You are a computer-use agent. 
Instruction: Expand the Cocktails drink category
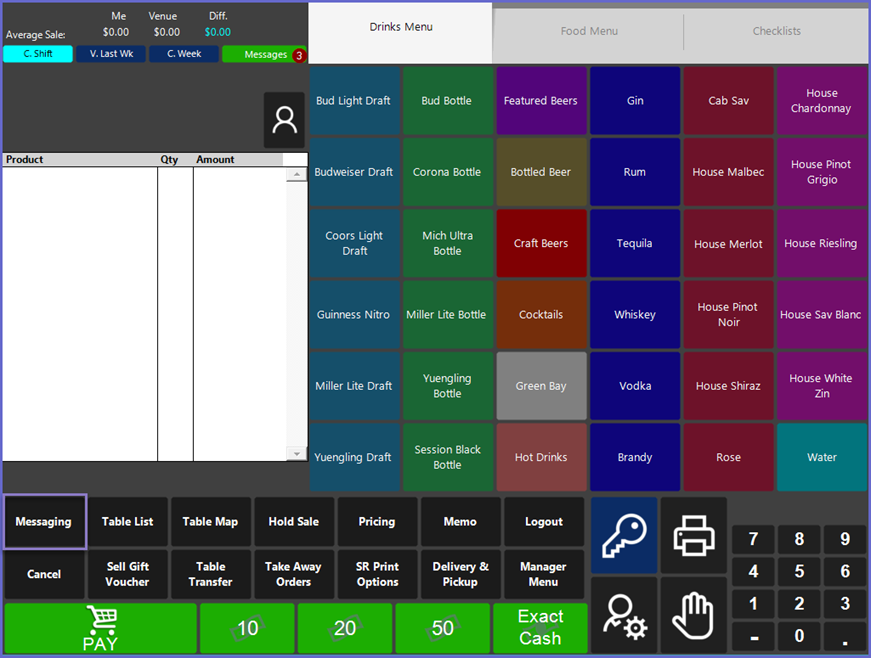click(x=541, y=315)
